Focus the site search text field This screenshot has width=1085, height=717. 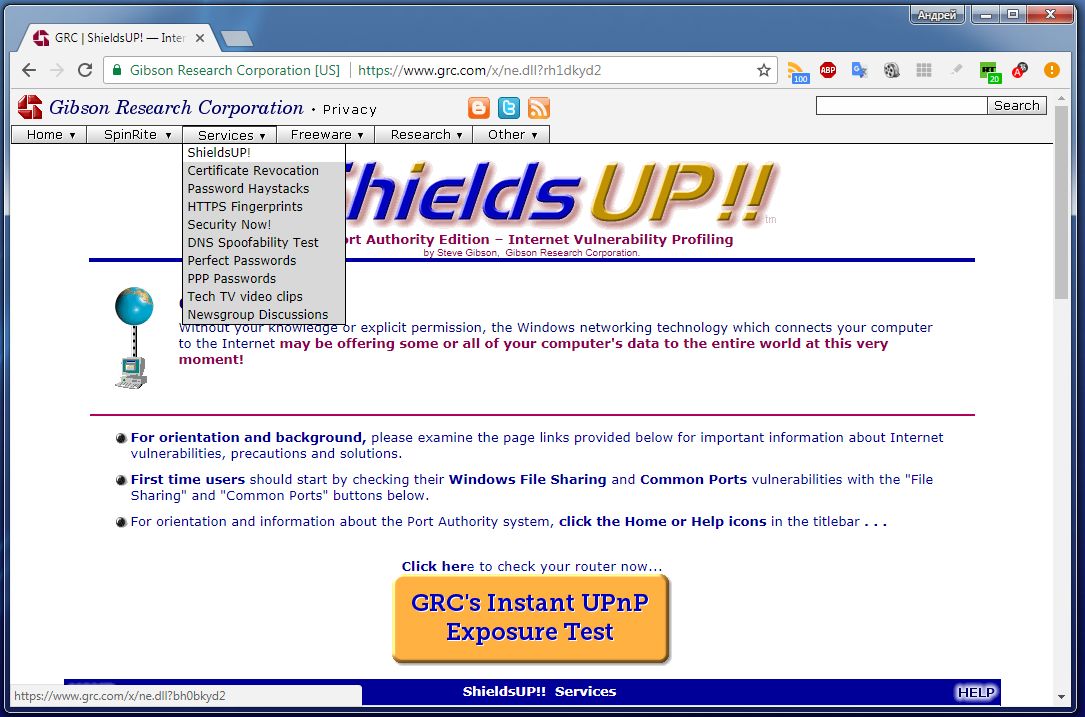tap(902, 106)
